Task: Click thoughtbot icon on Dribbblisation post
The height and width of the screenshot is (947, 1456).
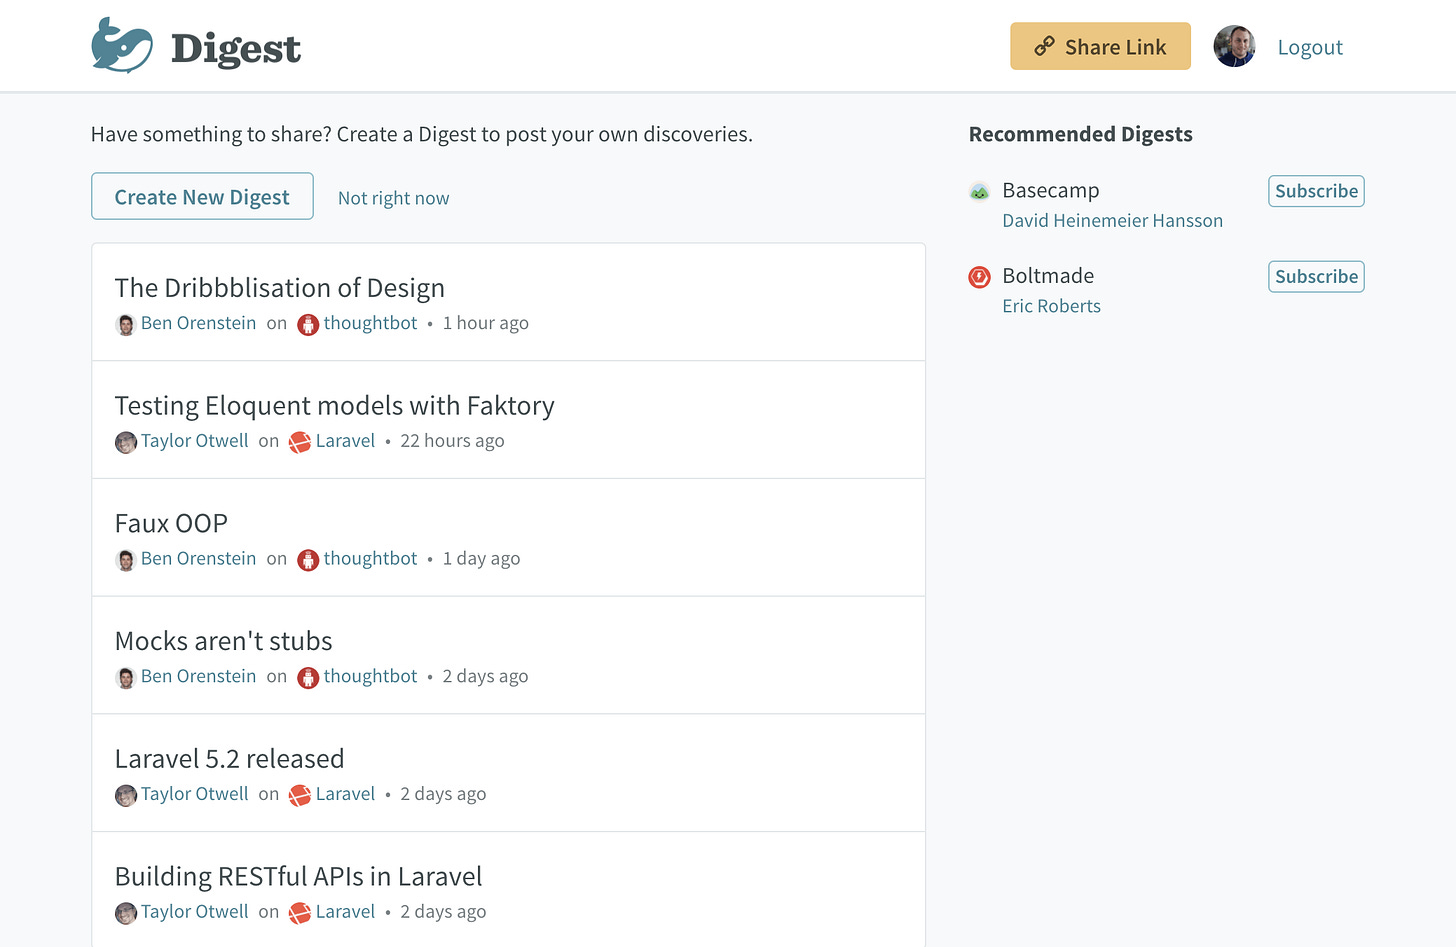Action: 308,324
